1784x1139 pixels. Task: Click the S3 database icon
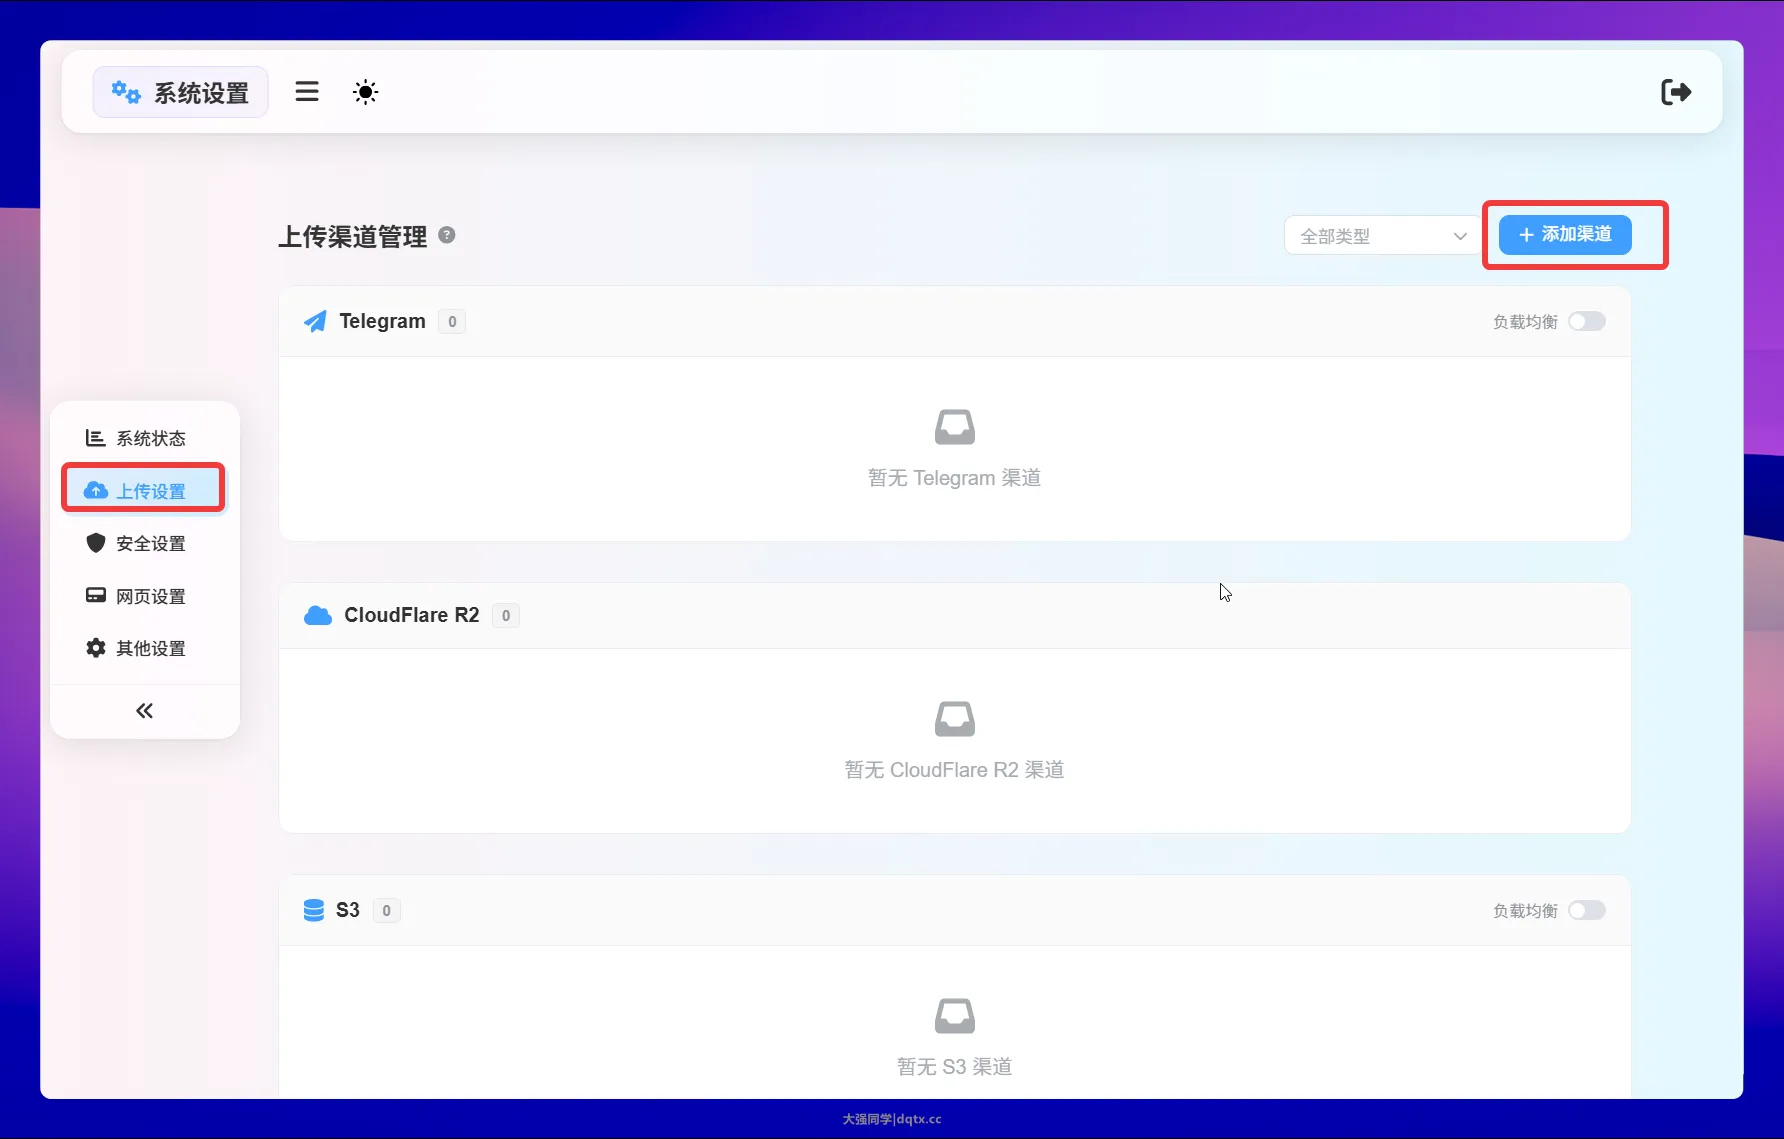click(x=314, y=910)
